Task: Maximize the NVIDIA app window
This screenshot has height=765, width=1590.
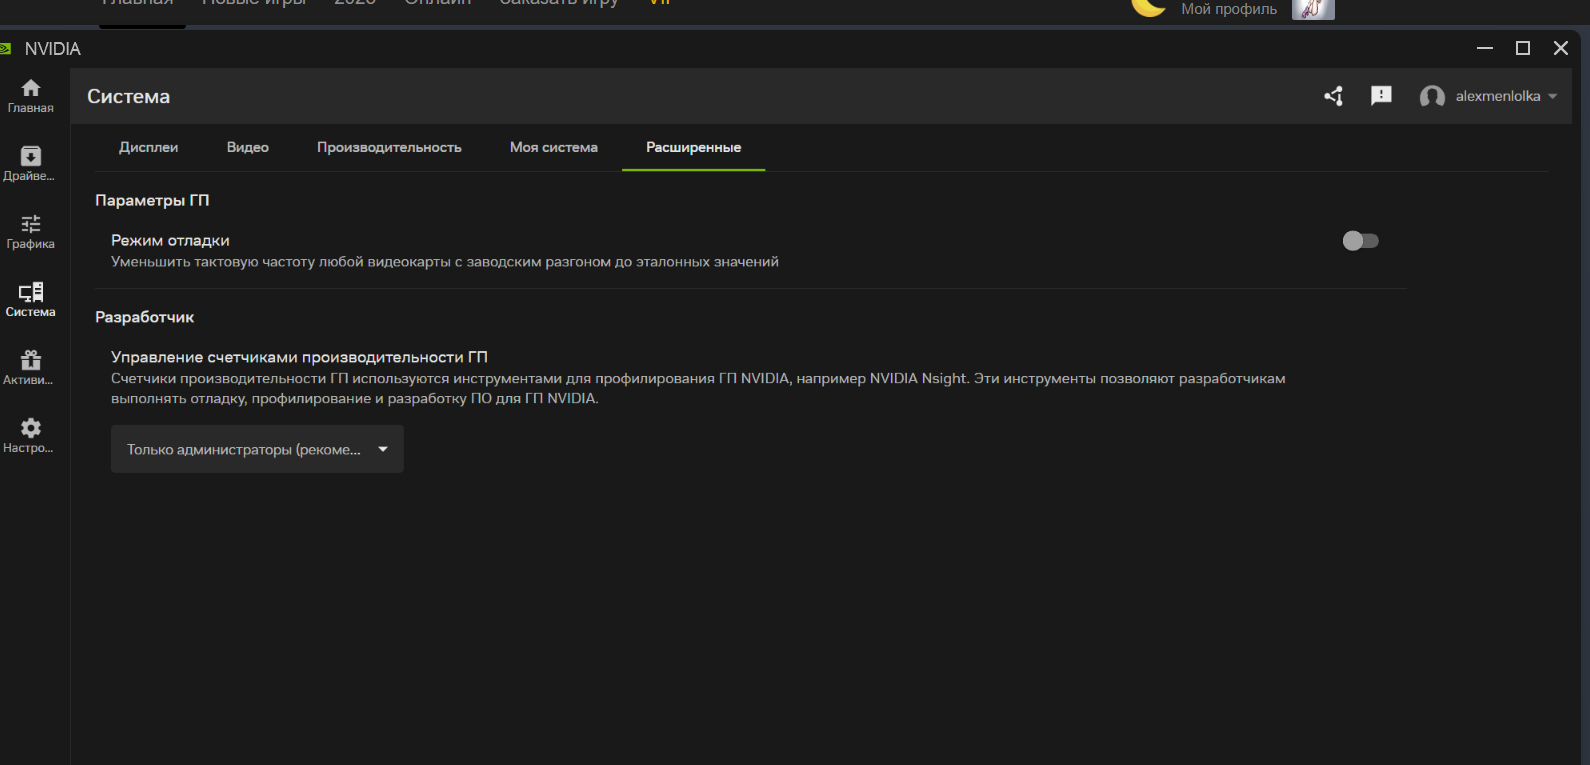Action: coord(1522,48)
